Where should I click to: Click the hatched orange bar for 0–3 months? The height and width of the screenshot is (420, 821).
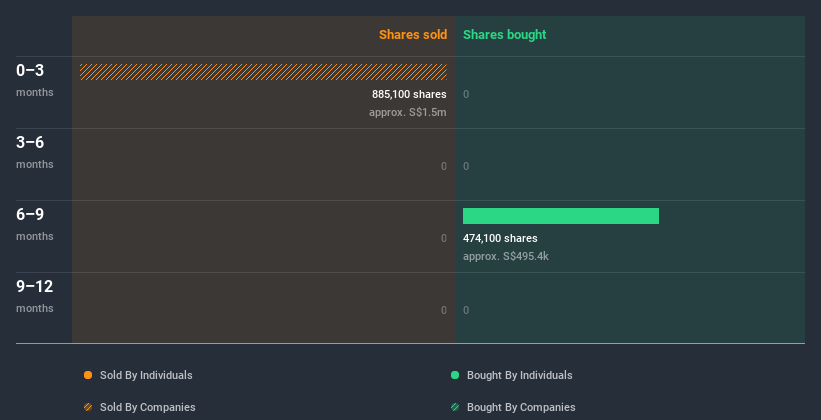pyautogui.click(x=263, y=72)
